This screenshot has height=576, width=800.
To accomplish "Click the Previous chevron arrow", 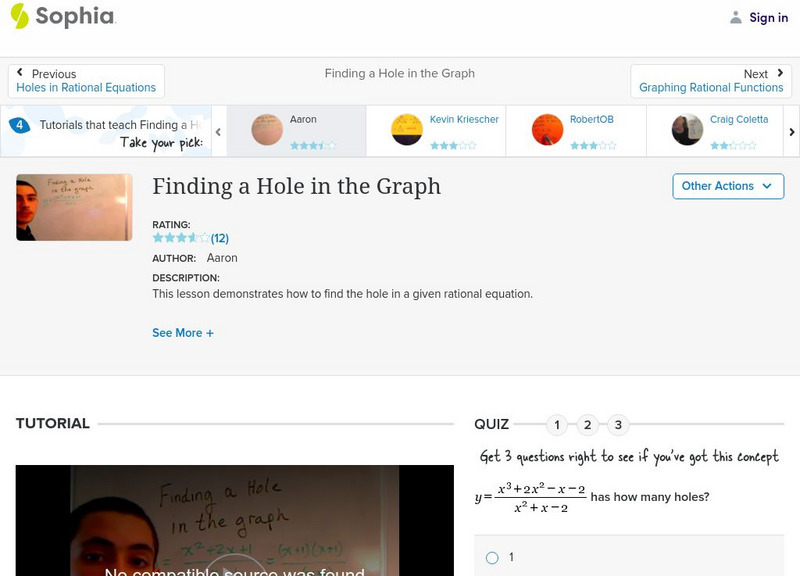I will click(22, 70).
